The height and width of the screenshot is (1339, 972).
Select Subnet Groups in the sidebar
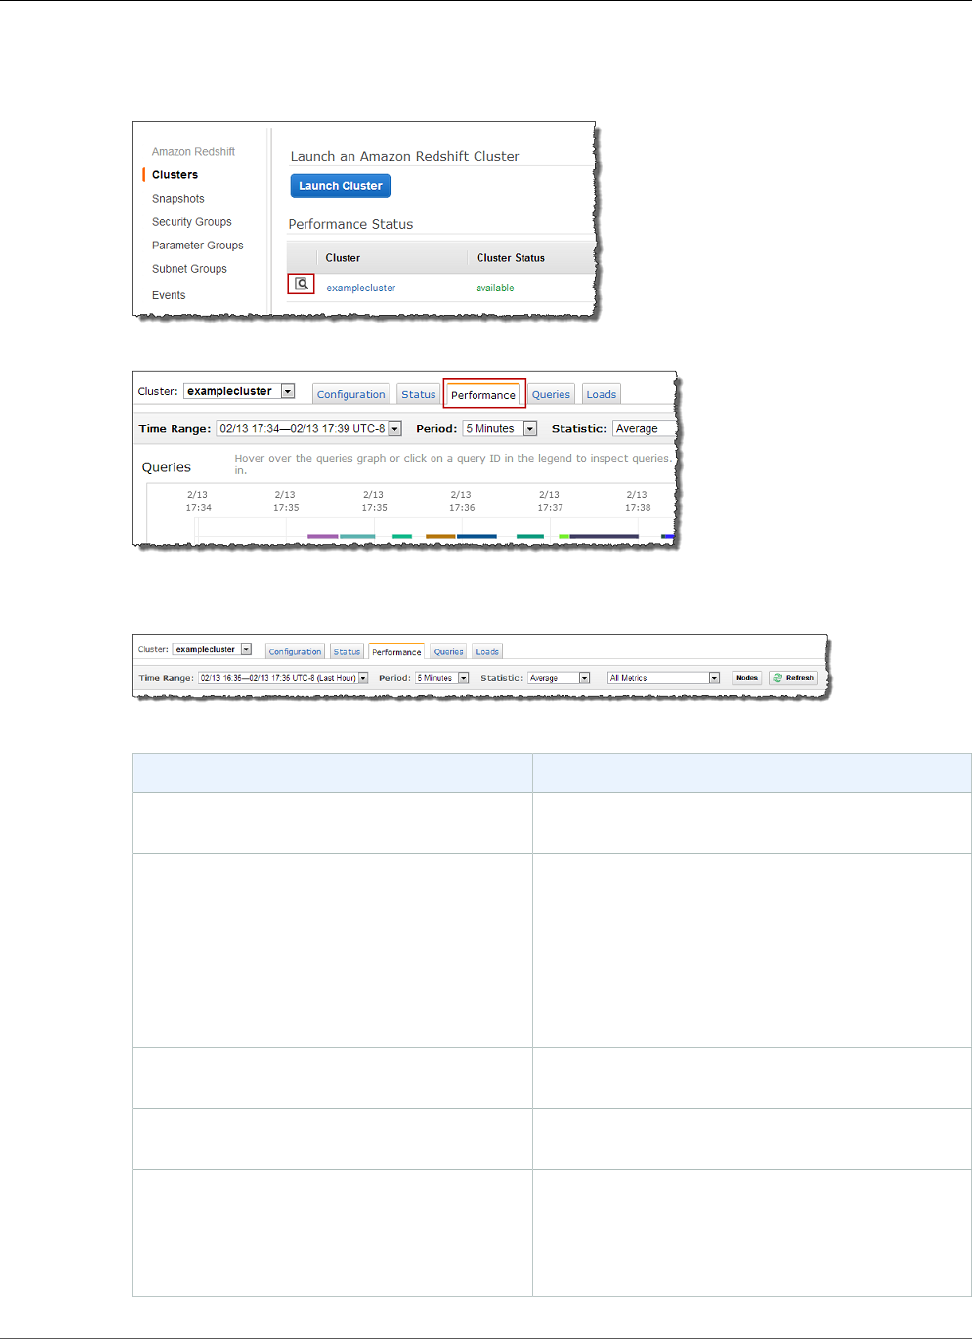[x=189, y=269]
